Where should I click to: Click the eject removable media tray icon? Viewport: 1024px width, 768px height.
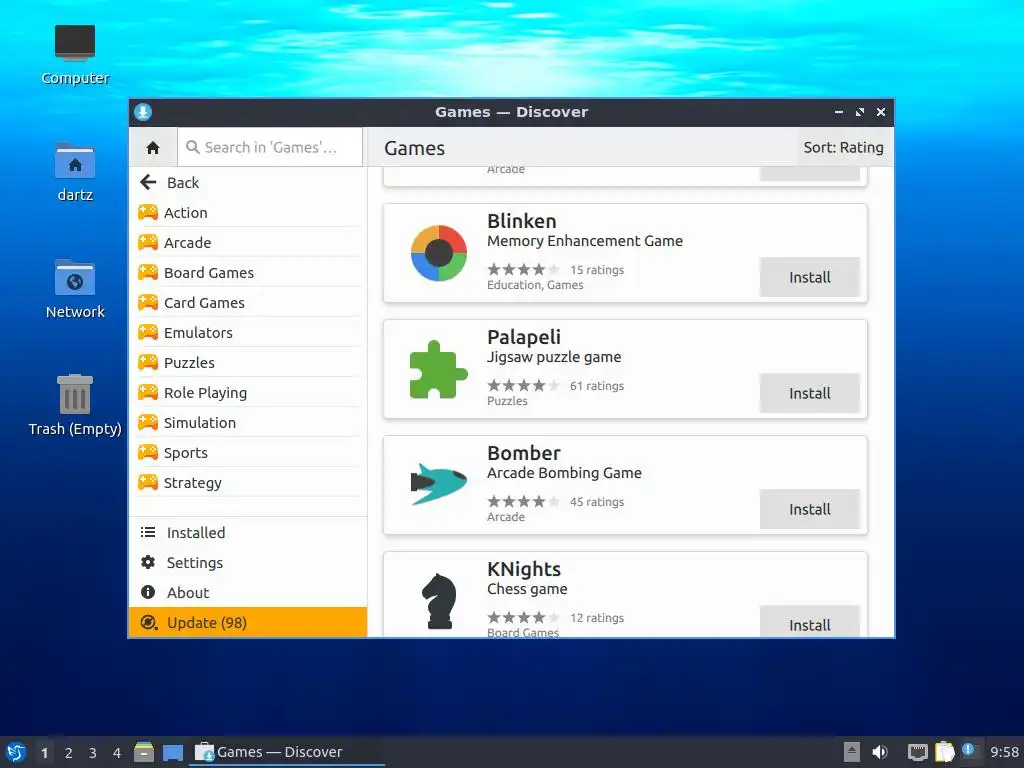pyautogui.click(x=852, y=752)
